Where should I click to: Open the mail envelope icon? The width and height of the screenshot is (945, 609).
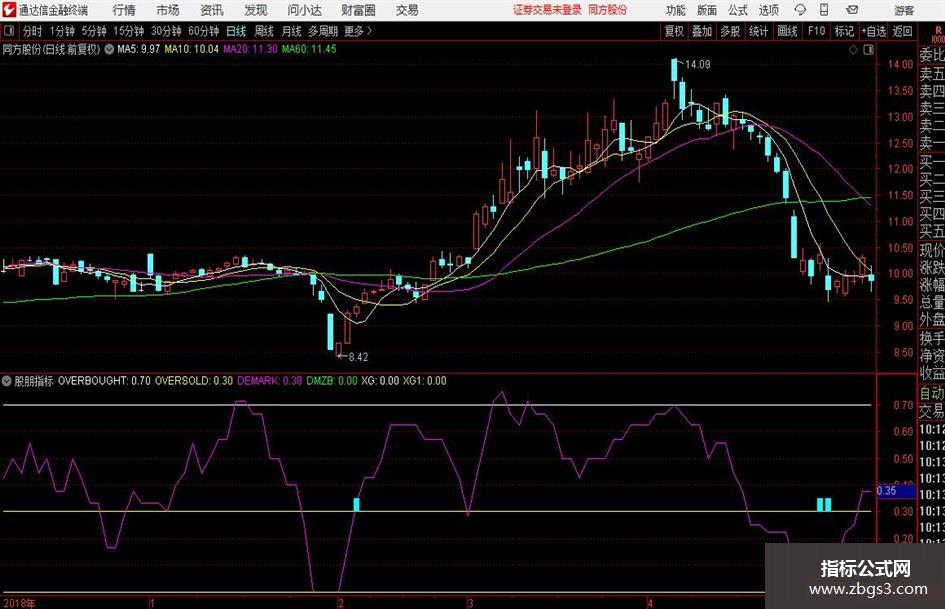pyautogui.click(x=852, y=10)
